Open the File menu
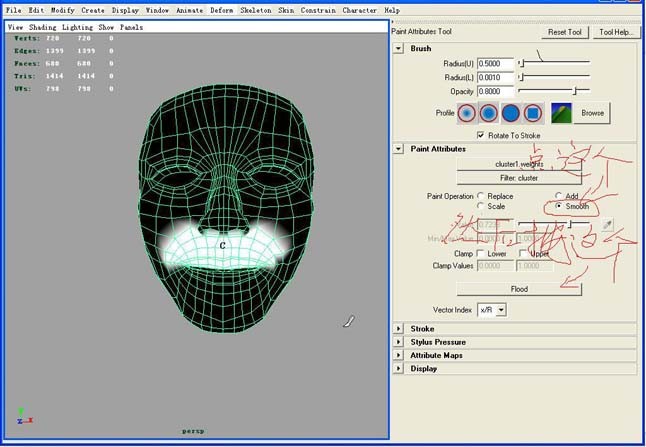This screenshot has width=646, height=447. tap(13, 10)
